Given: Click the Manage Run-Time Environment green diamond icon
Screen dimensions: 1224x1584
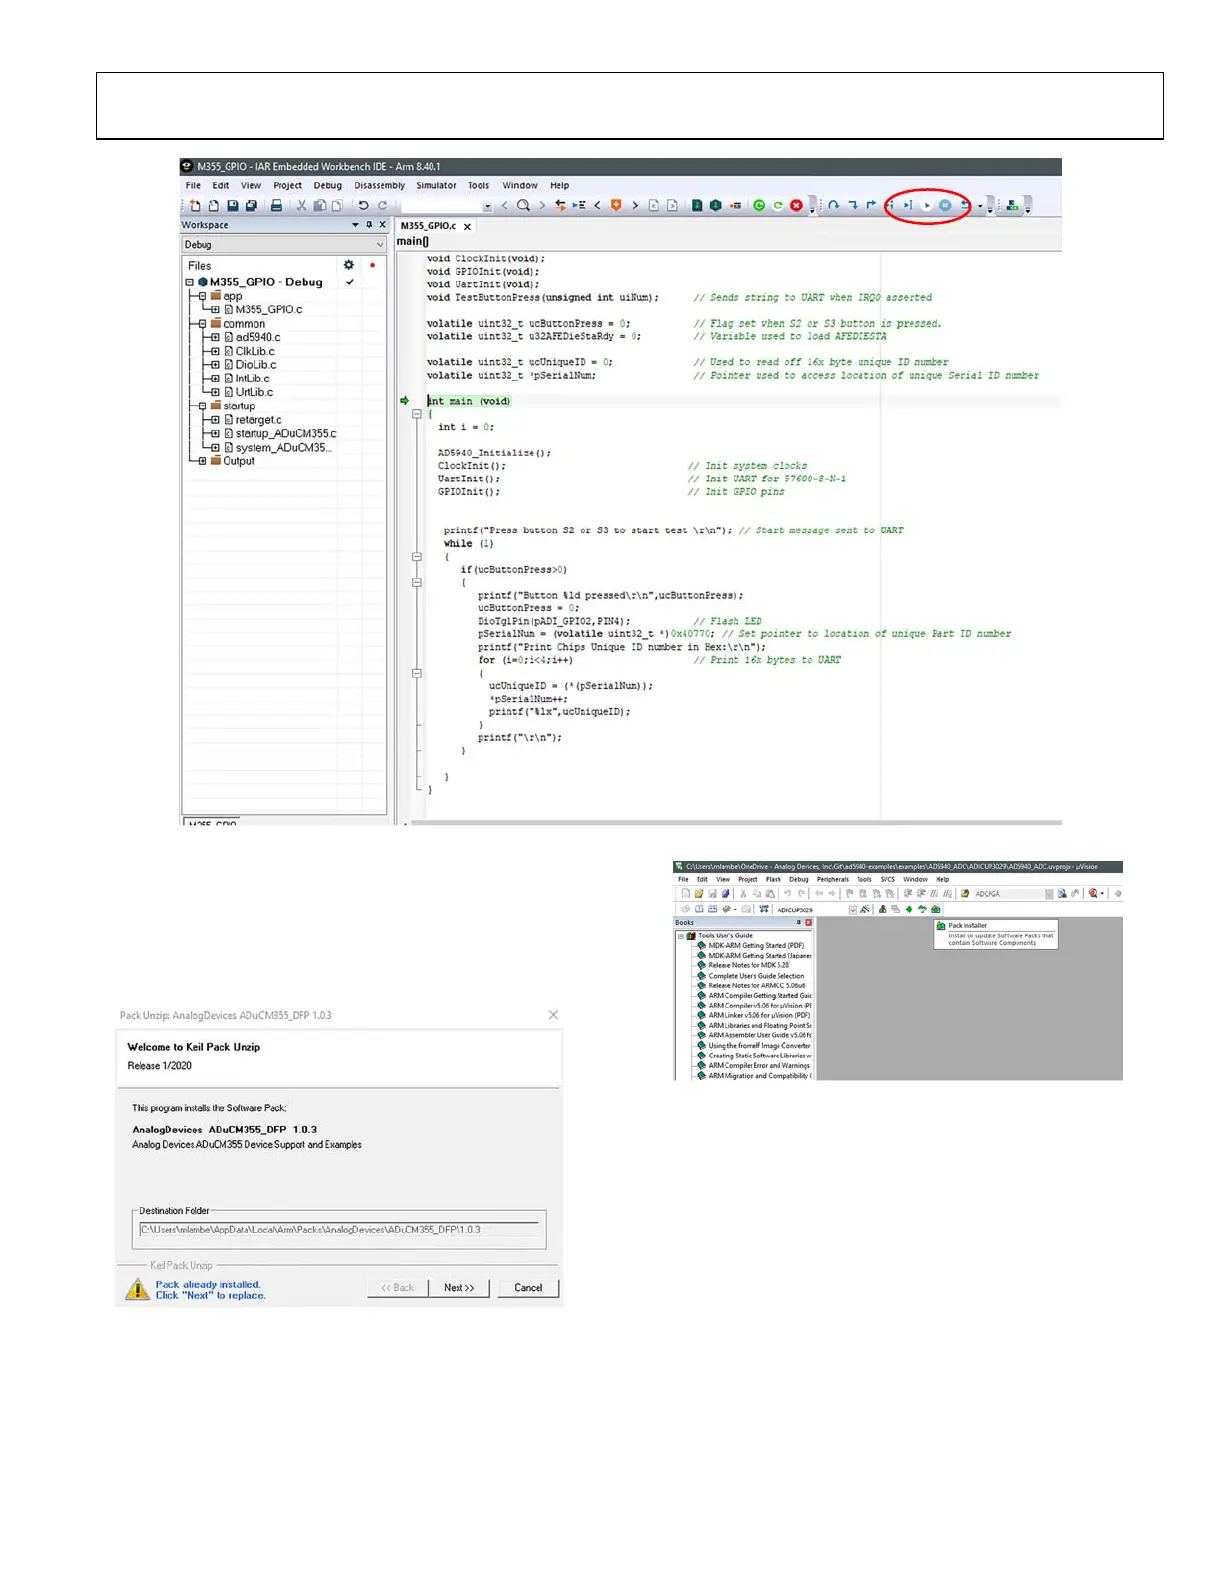Looking at the screenshot, I should point(909,909).
